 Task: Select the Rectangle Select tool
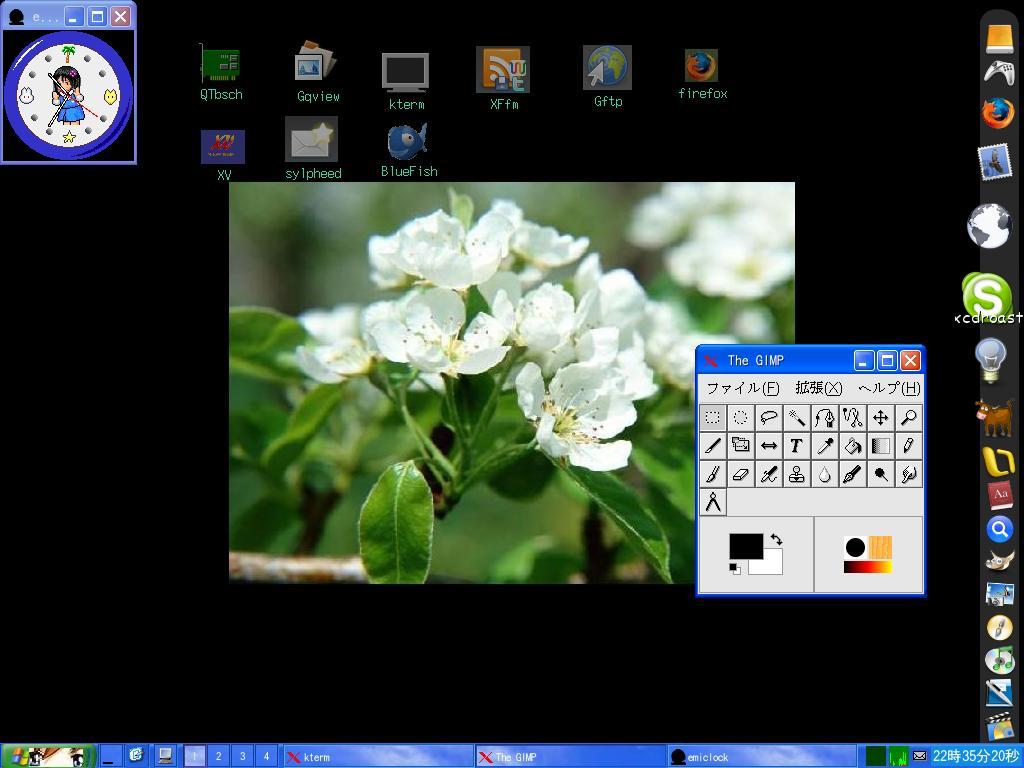click(713, 418)
